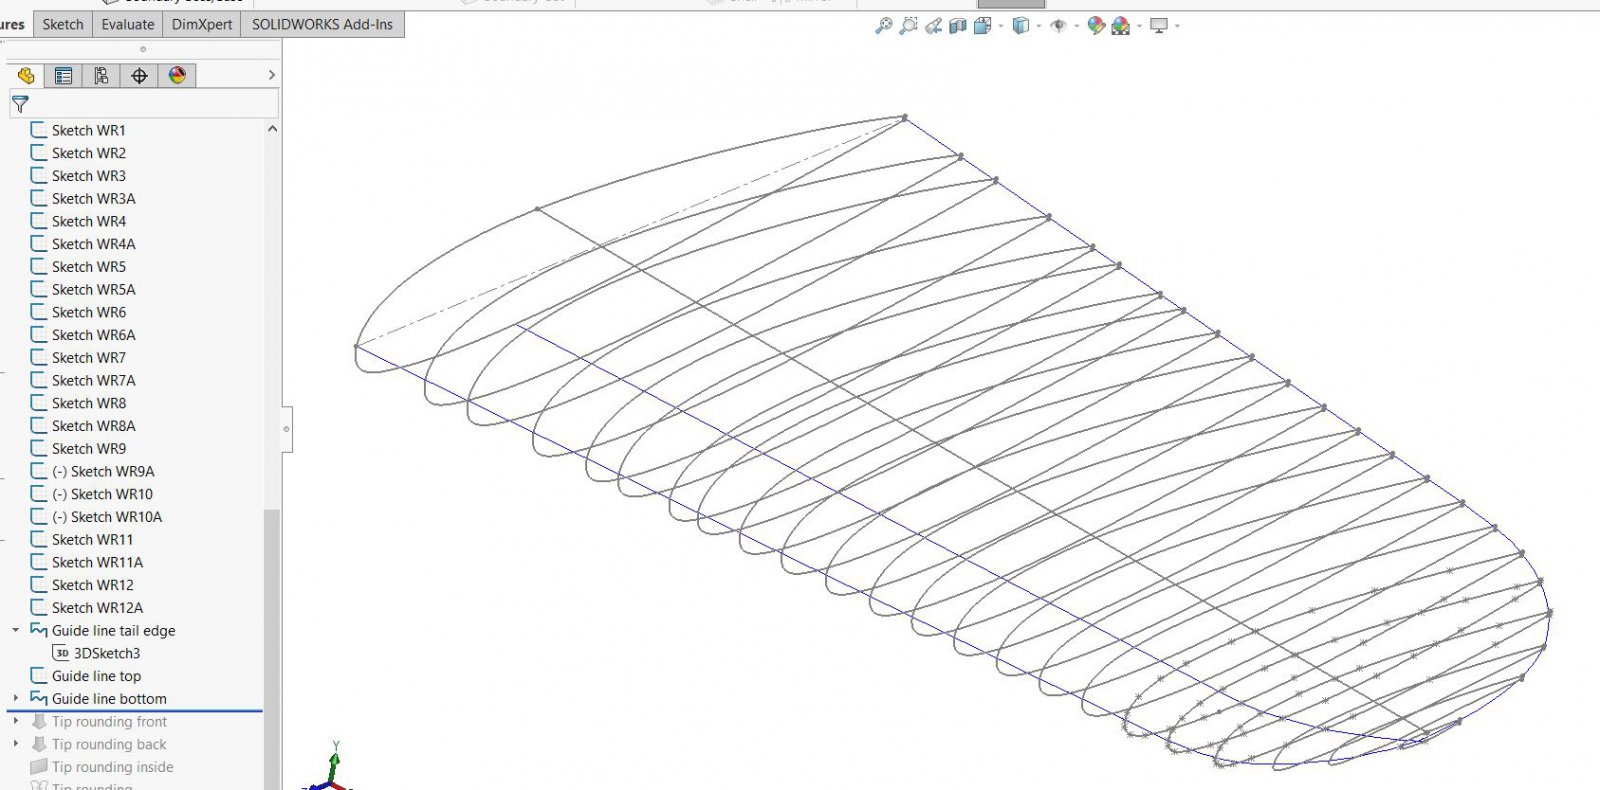This screenshot has height=790, width=1600.
Task: Click the Zoom to Fit magnifier icon
Action: (883, 26)
